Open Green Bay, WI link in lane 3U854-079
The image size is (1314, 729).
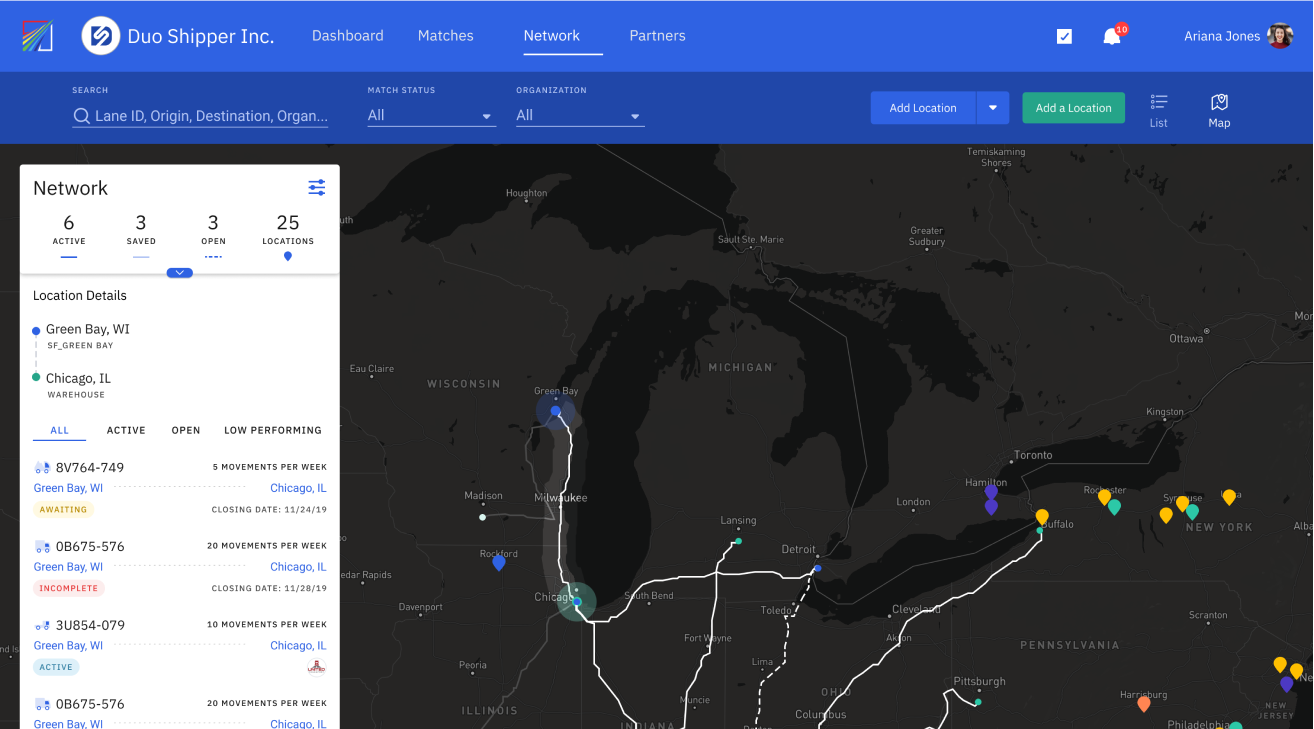click(68, 646)
